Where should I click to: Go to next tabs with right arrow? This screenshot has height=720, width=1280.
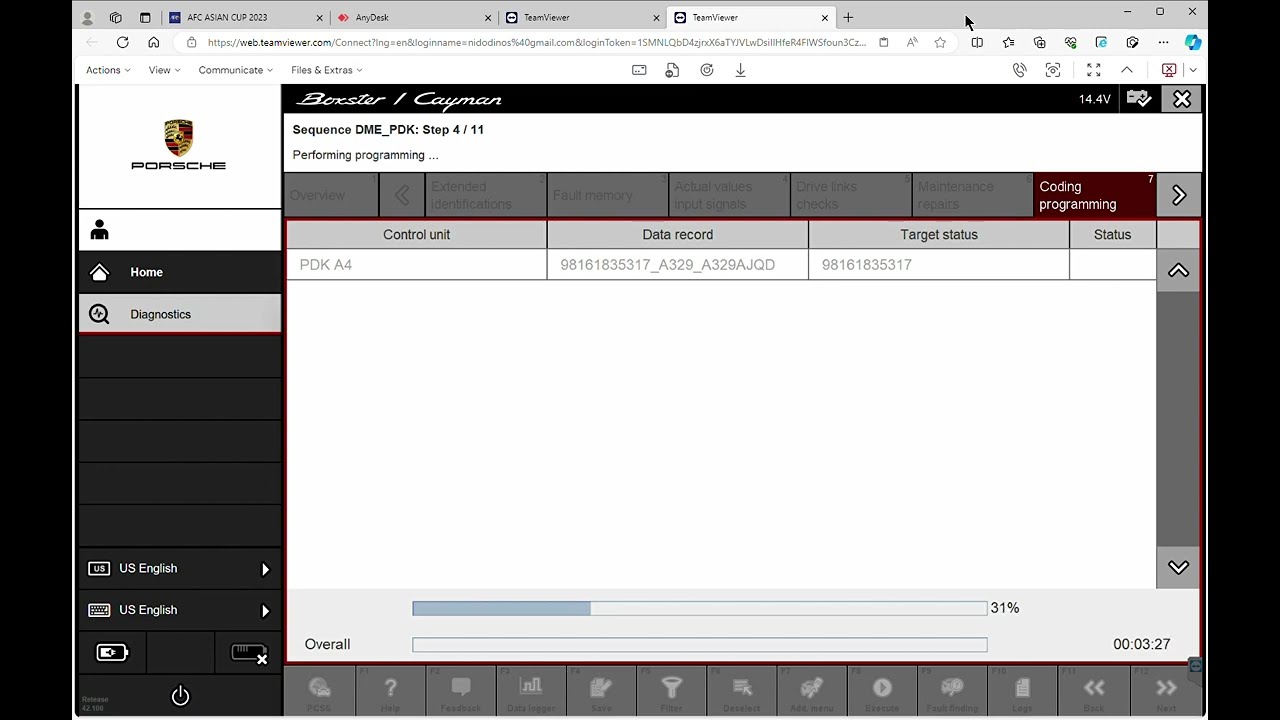pos(1178,195)
